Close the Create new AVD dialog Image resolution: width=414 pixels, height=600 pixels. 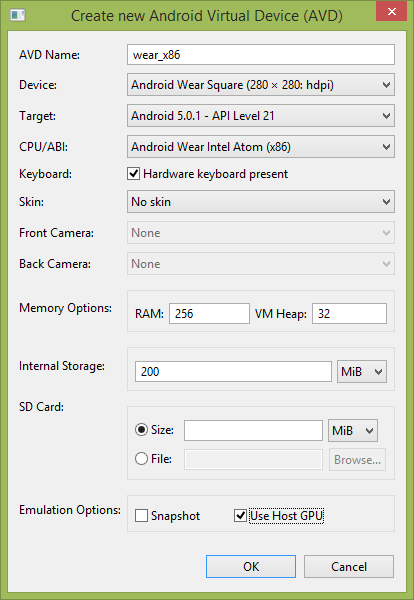click(x=391, y=11)
